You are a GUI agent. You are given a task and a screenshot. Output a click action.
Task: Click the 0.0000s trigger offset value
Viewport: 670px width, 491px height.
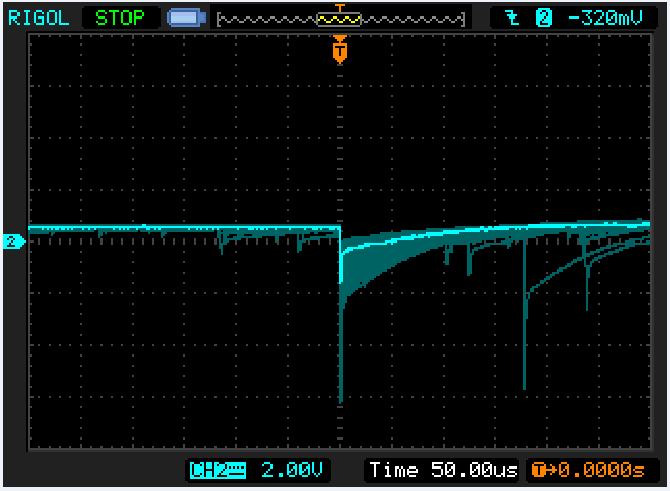pos(600,470)
